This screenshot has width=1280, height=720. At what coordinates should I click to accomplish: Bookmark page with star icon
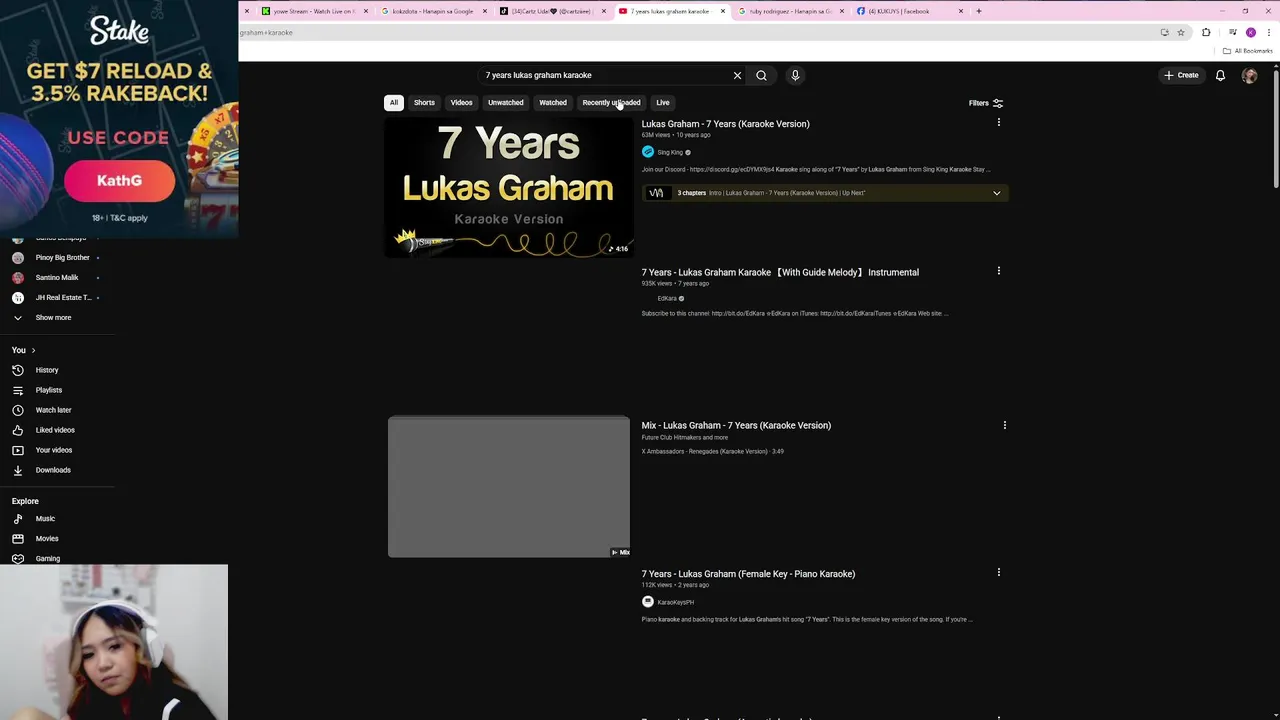[1181, 32]
